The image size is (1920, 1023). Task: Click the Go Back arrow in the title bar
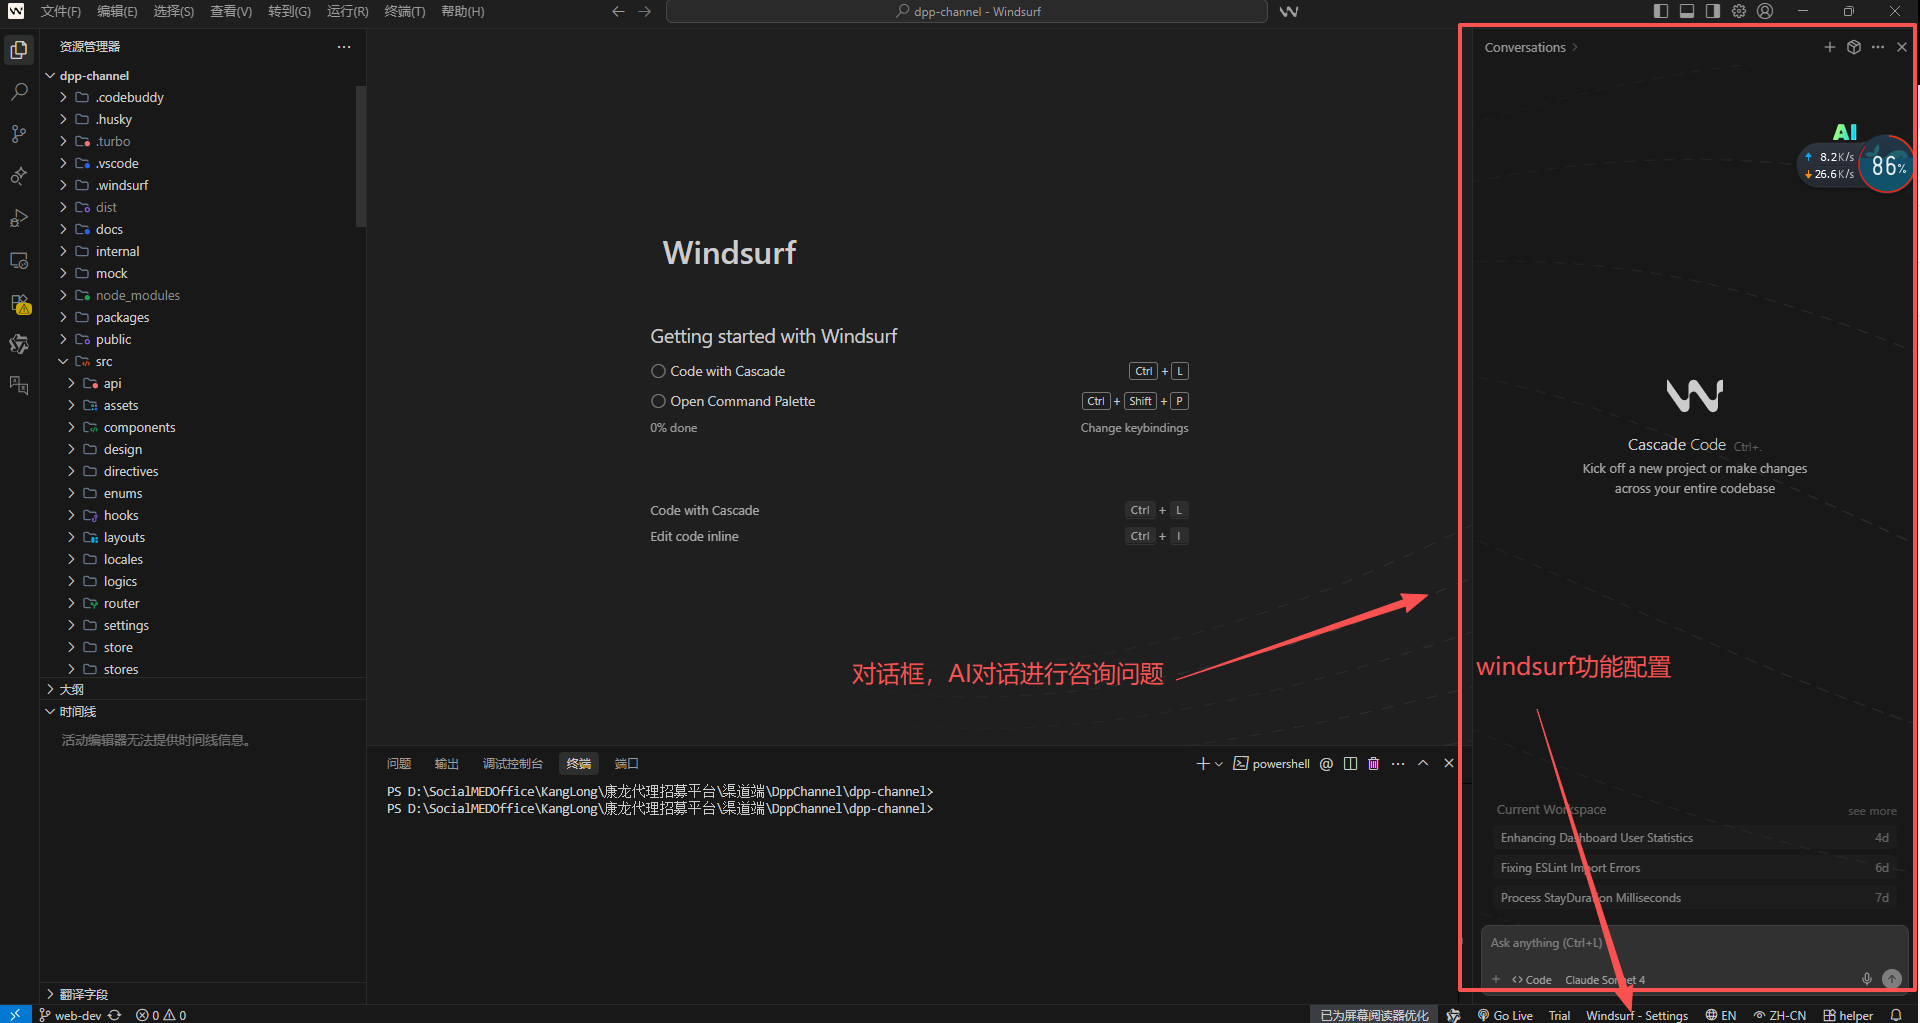[618, 12]
